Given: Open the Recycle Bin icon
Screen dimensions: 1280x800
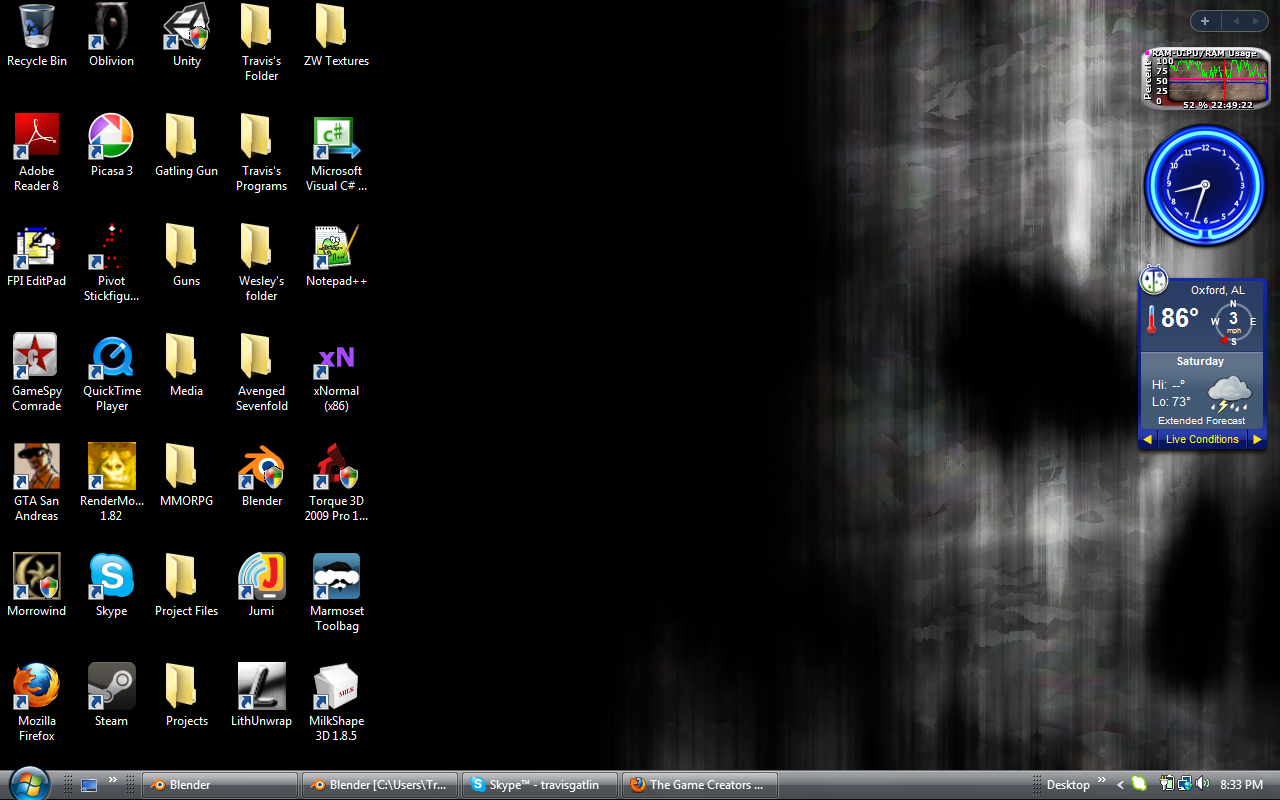Looking at the screenshot, I should (37, 35).
